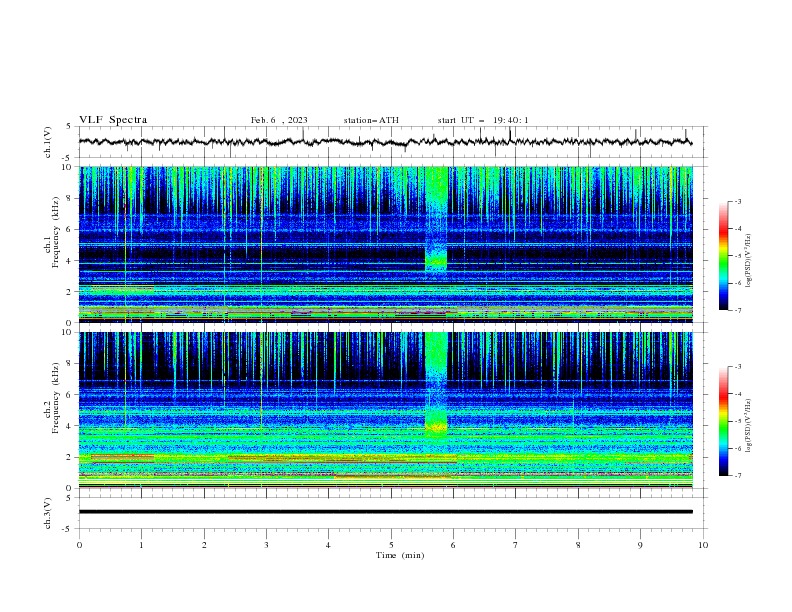The height and width of the screenshot is (612, 792).
Task: Click the lower 'log(PSD)(V²/Hz)' colorbar label
Action: tap(749, 426)
